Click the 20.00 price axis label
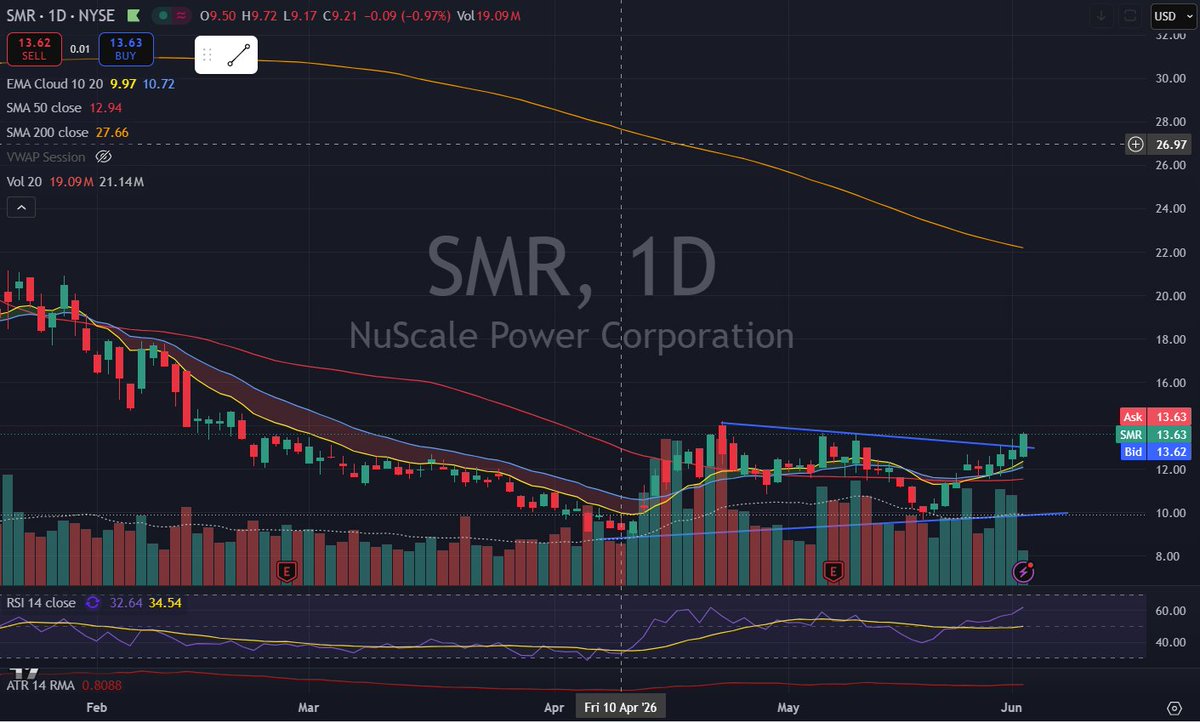Image resolution: width=1200 pixels, height=723 pixels. click(x=1170, y=296)
